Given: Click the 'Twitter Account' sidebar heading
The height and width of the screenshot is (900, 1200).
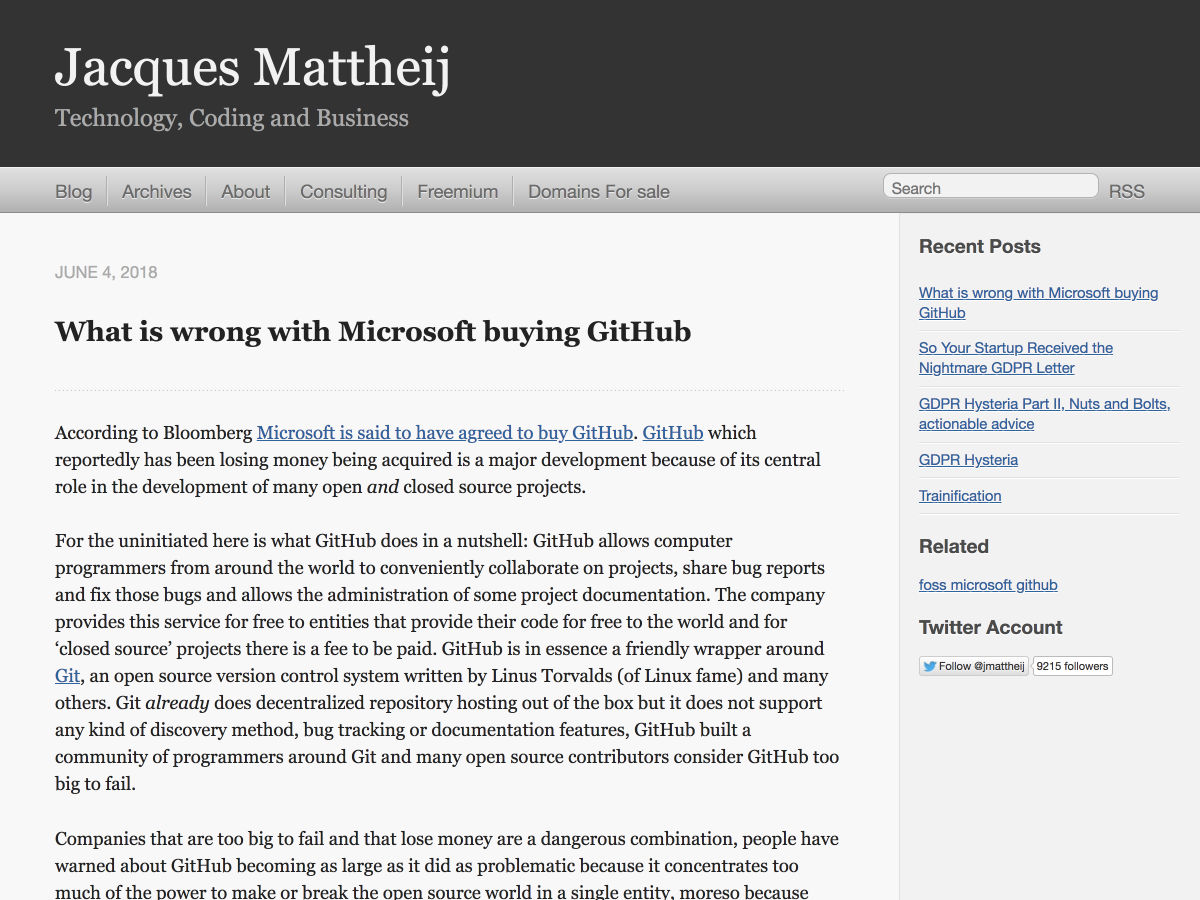Looking at the screenshot, I should coord(991,628).
